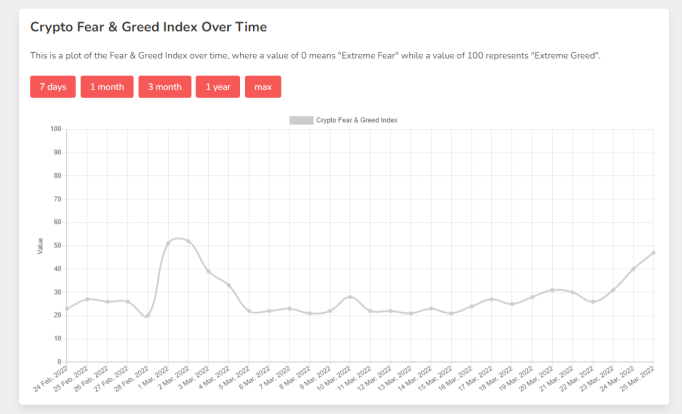This screenshot has height=414, width=682.
Task: Toggle the Crypto Fear & Greed Index legend swatch
Action: point(301,120)
